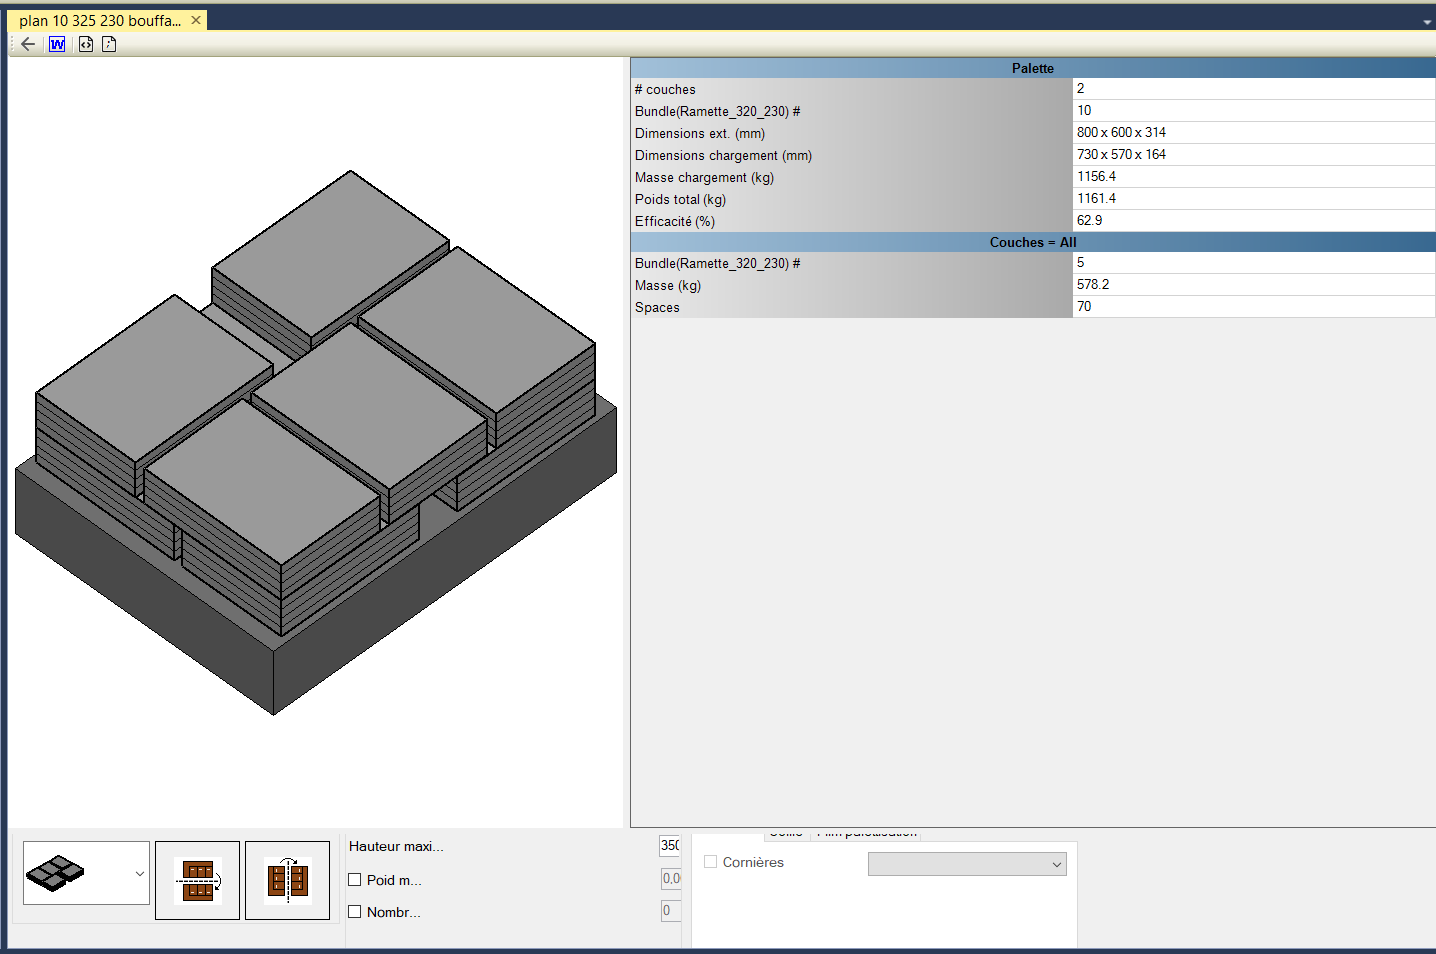
Task: Click the Hauteur maxi value field
Action: [670, 846]
